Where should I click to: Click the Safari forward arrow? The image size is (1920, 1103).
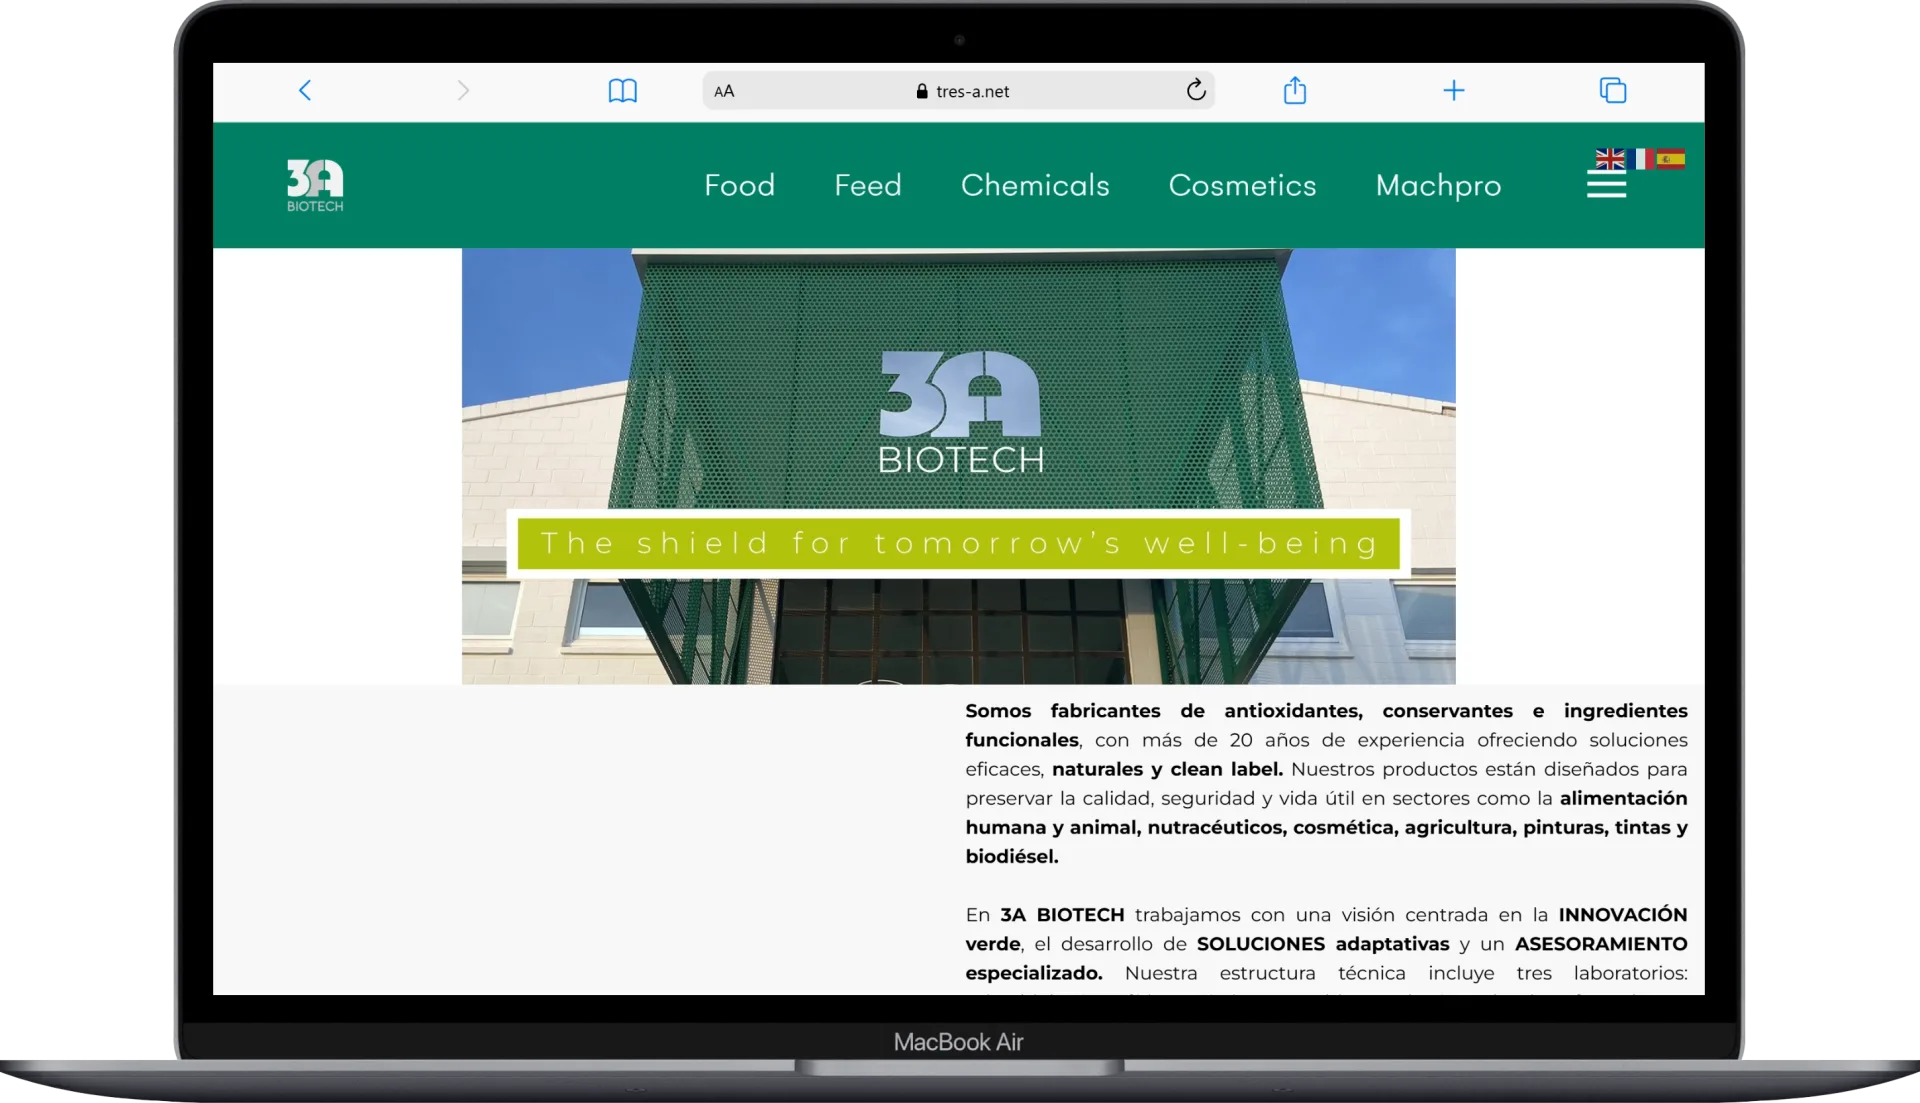[x=462, y=91]
